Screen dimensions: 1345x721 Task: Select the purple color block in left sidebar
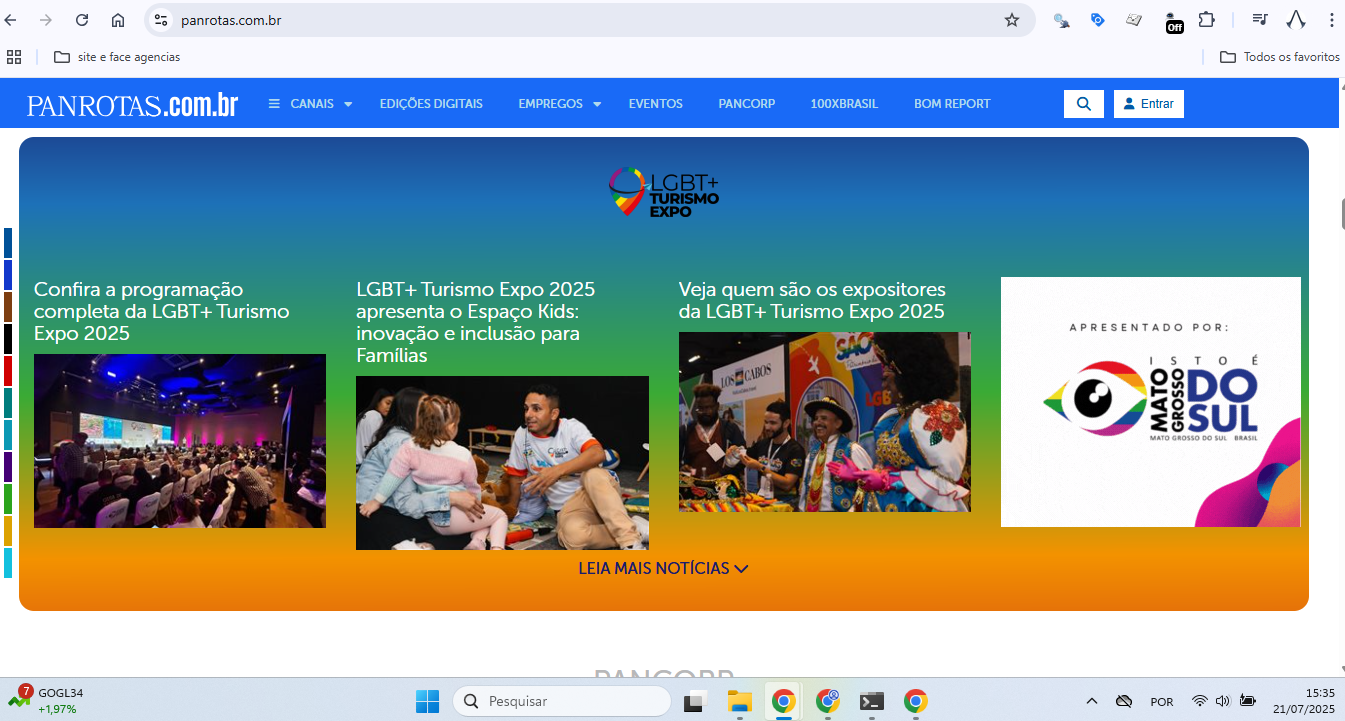click(x=8, y=467)
